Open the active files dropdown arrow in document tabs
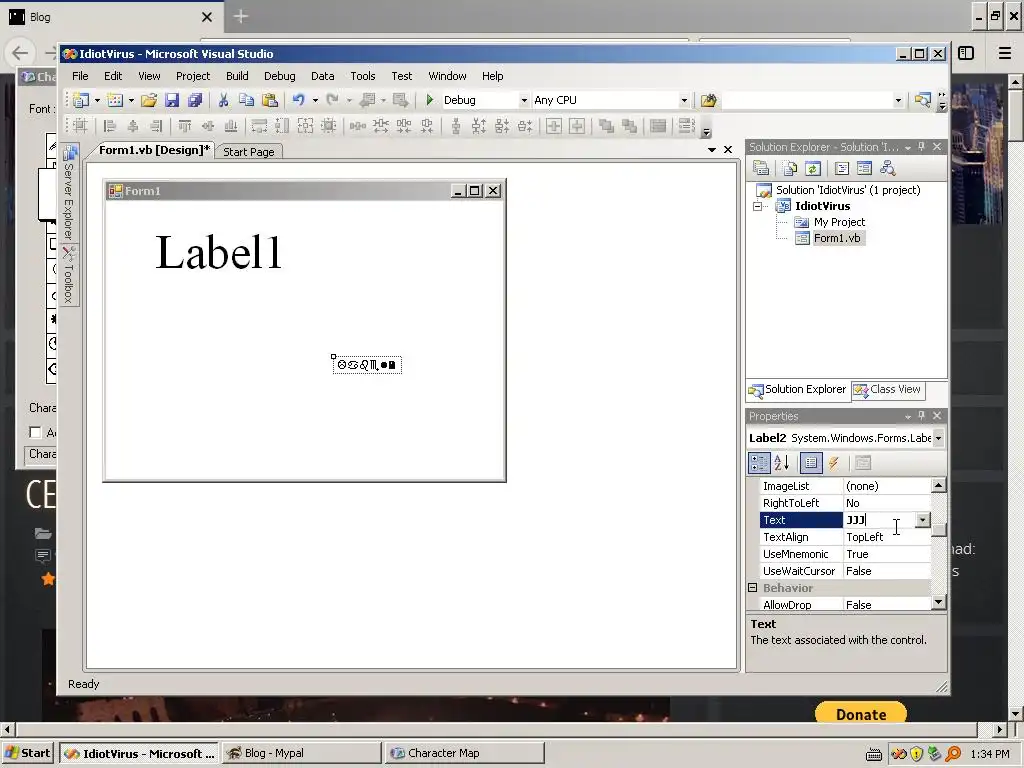1024x768 pixels. (x=712, y=150)
